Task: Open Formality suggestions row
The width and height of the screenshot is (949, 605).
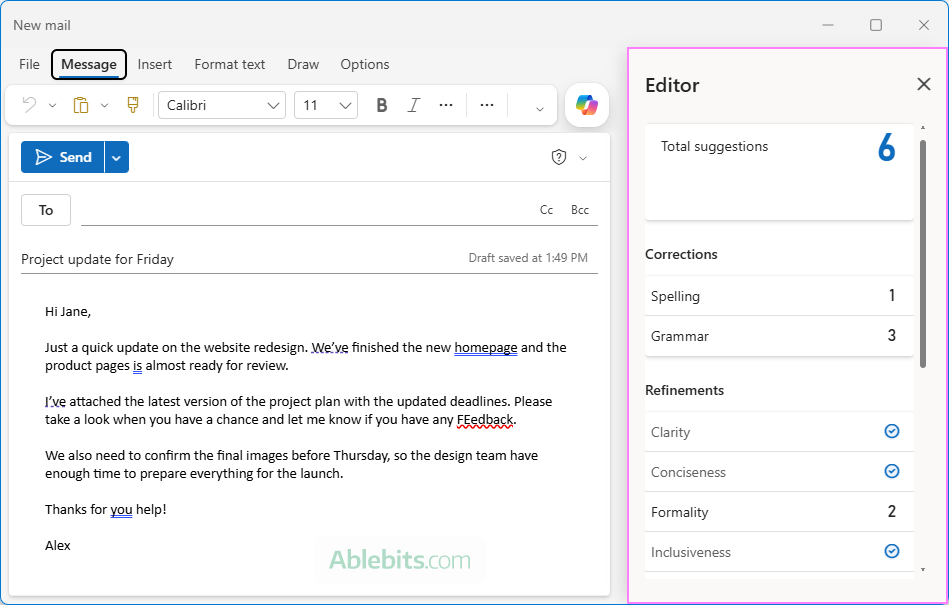Action: (x=779, y=512)
